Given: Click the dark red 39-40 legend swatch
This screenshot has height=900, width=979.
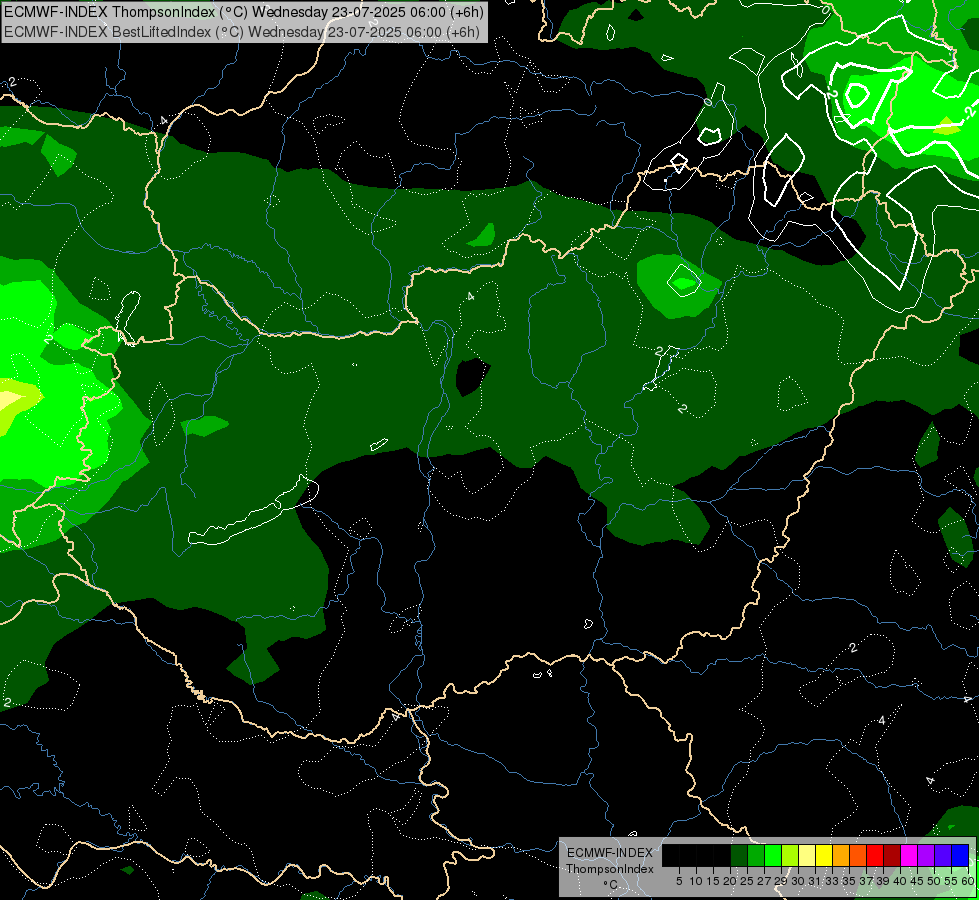Looking at the screenshot, I should (x=892, y=855).
